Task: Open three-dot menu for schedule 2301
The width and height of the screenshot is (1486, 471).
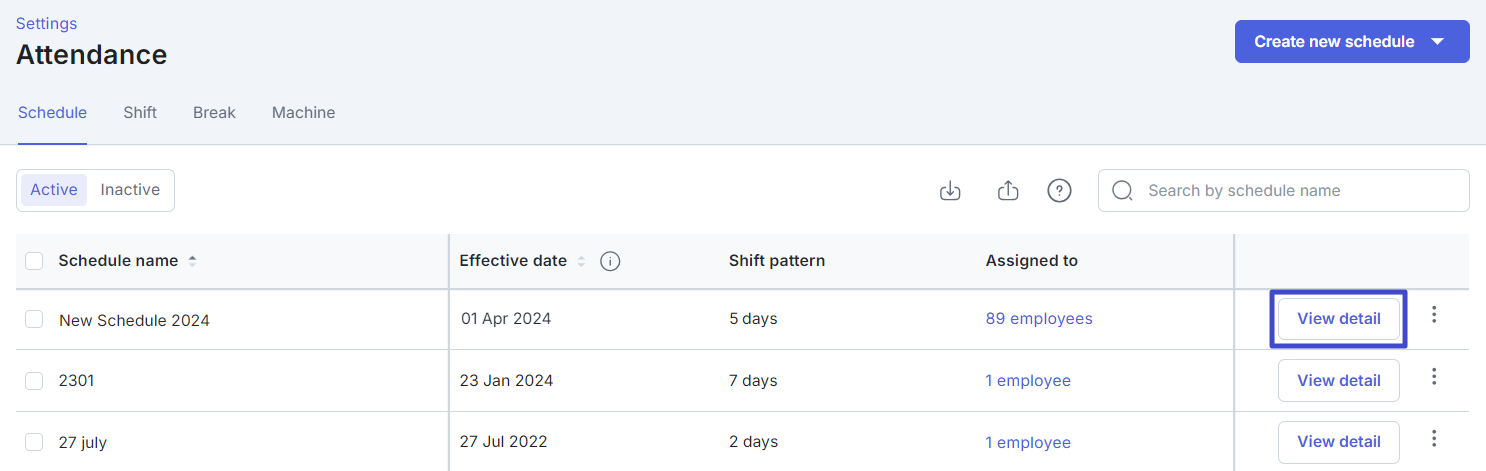Action: pyautogui.click(x=1434, y=377)
